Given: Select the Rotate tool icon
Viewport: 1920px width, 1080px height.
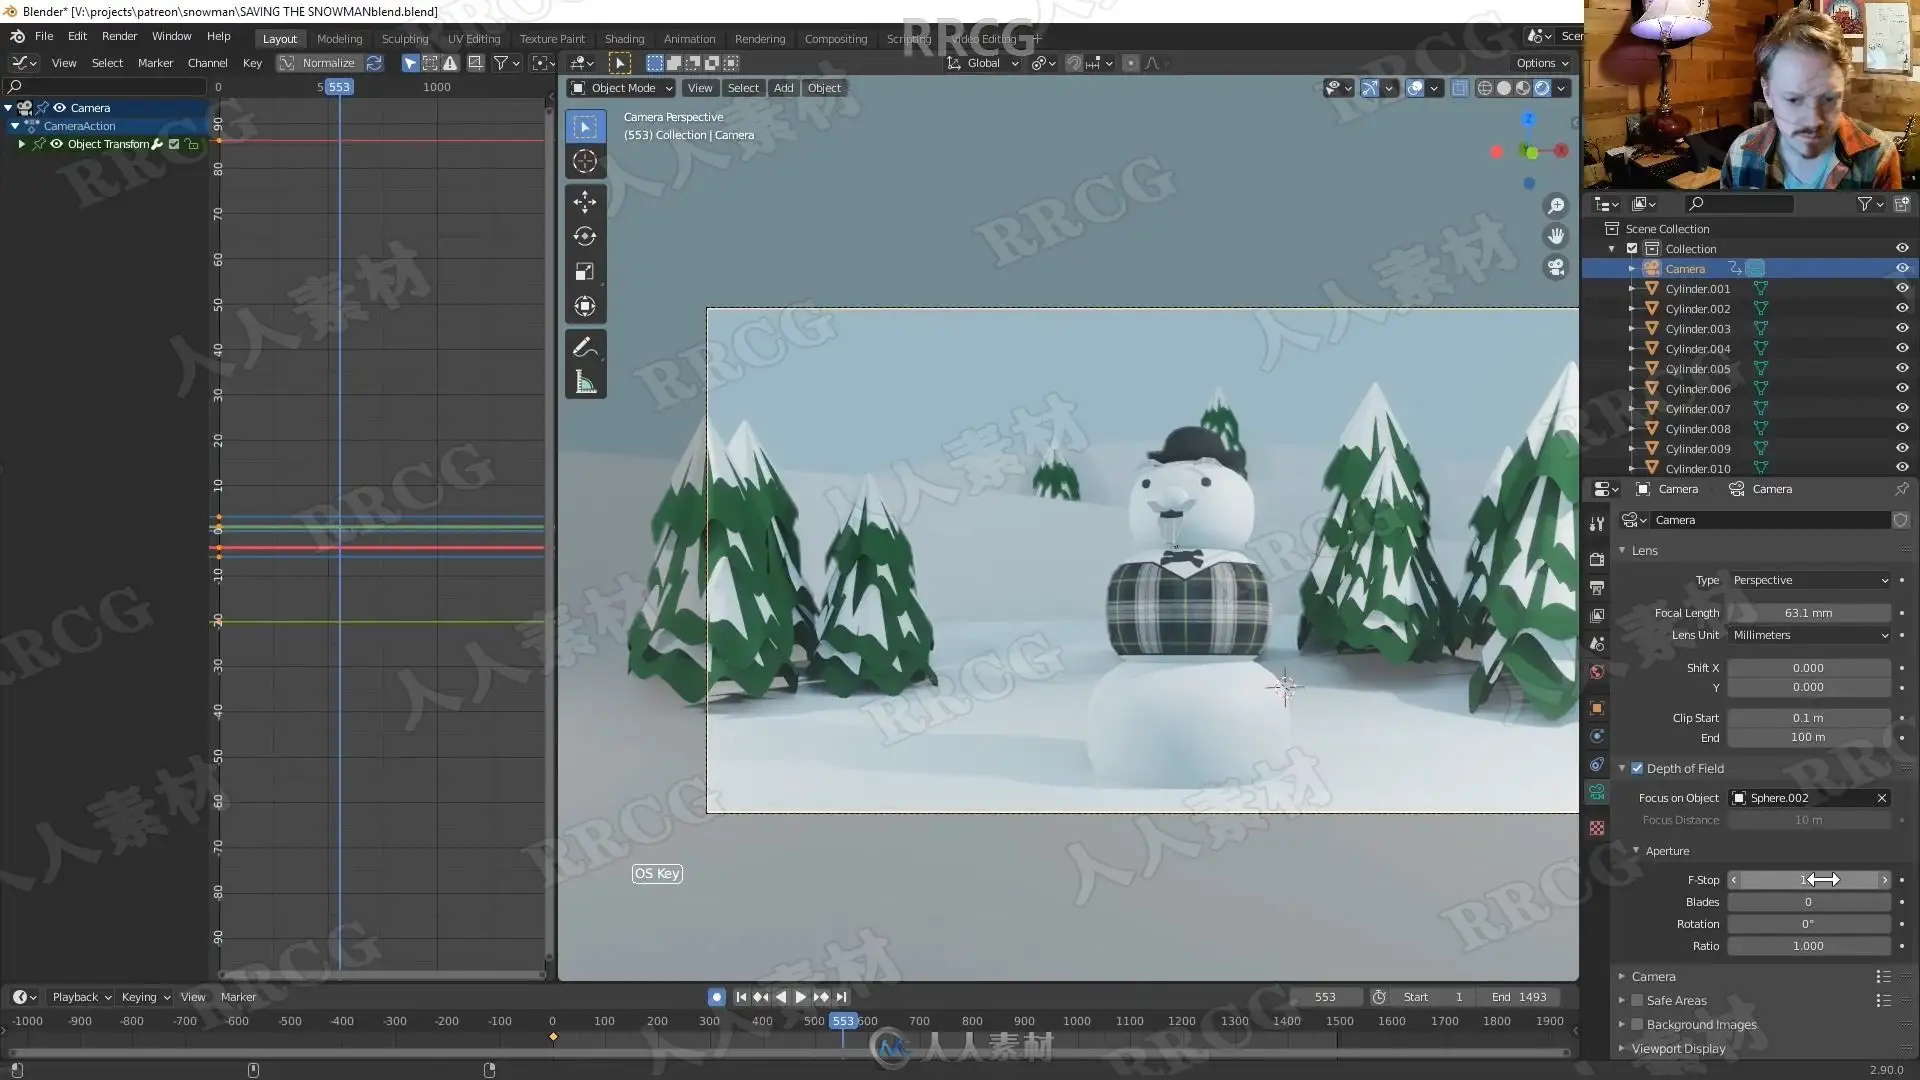Looking at the screenshot, I should tap(585, 237).
